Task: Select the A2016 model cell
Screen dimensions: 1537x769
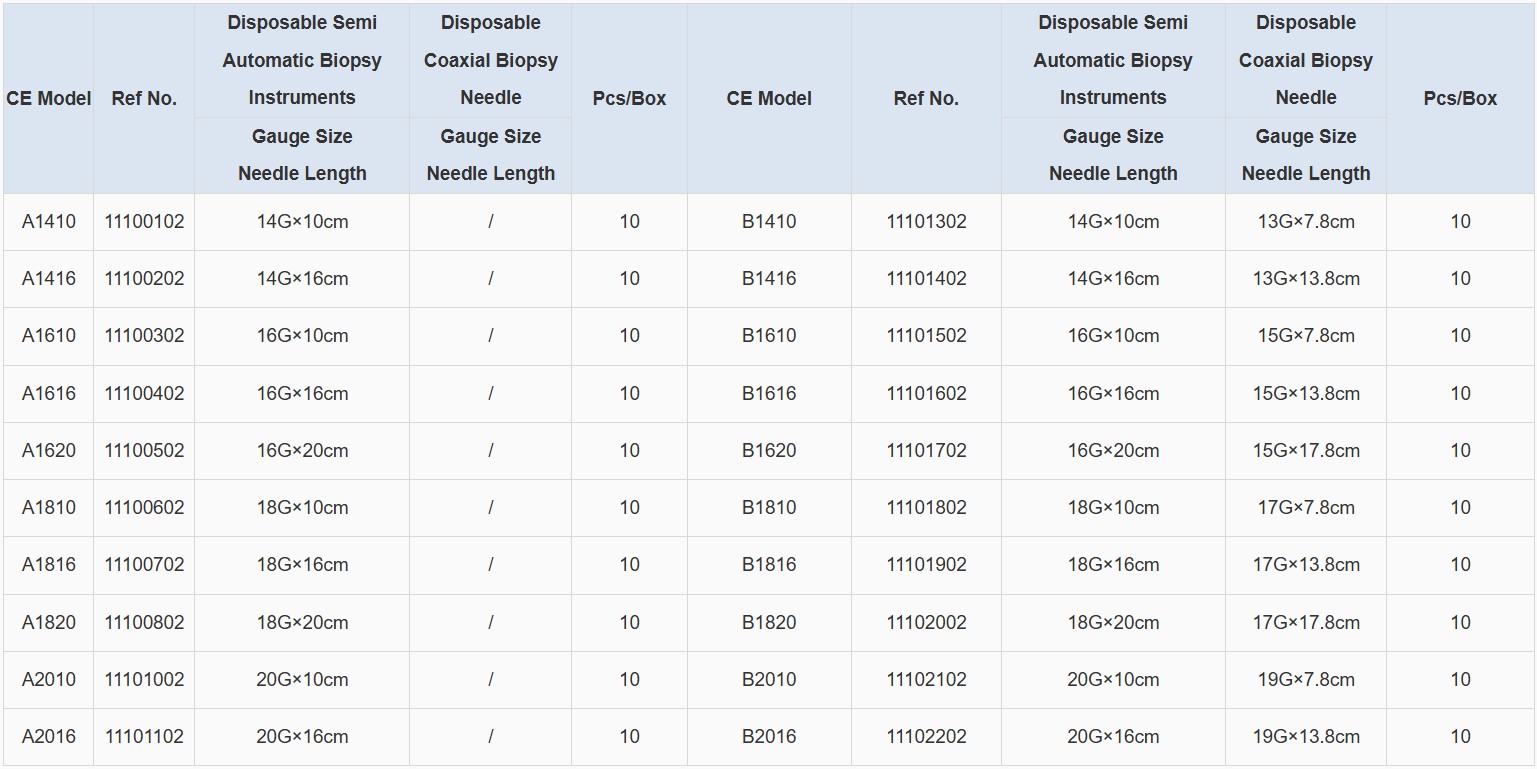Action: pyautogui.click(x=49, y=737)
